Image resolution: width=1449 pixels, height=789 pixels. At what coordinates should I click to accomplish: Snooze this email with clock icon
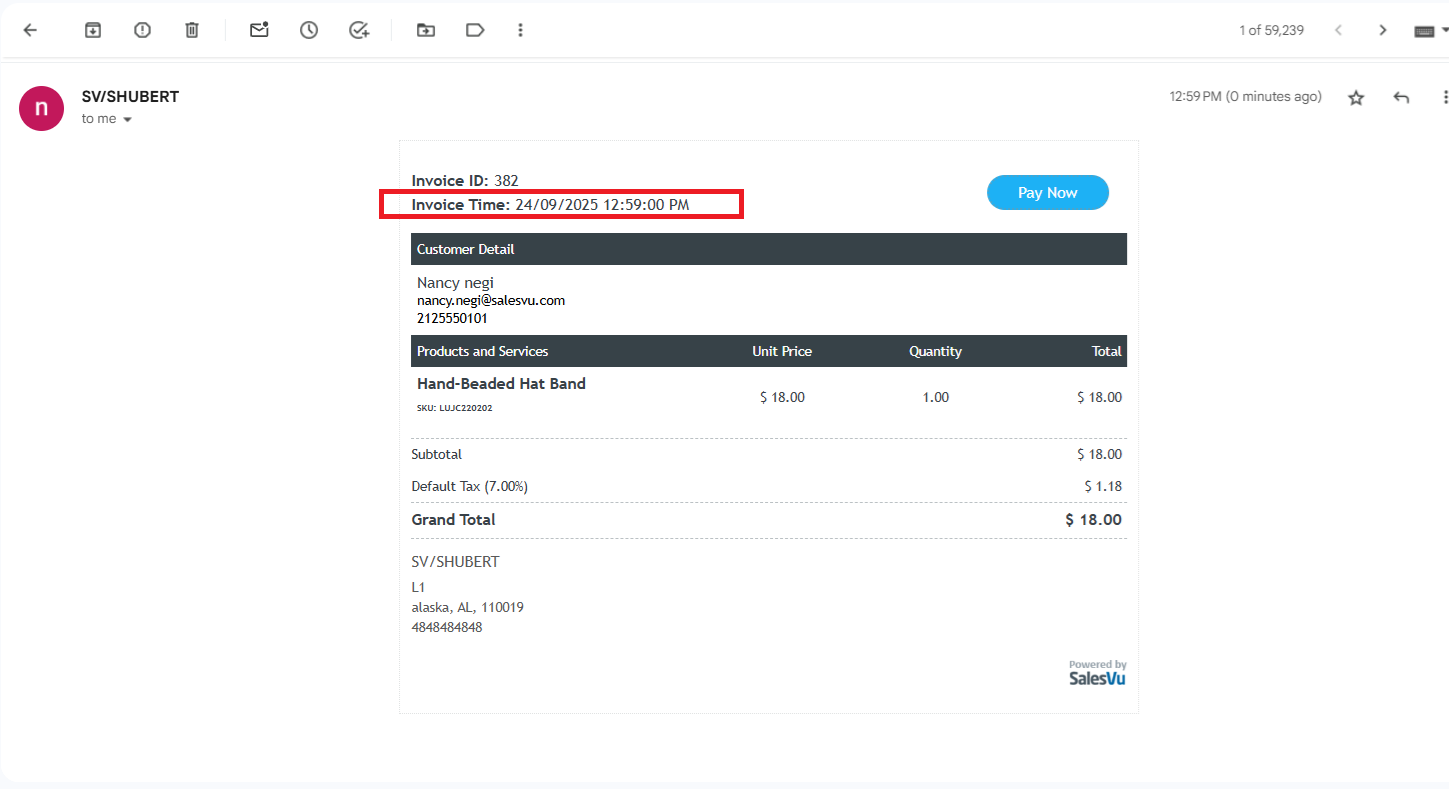coord(309,30)
